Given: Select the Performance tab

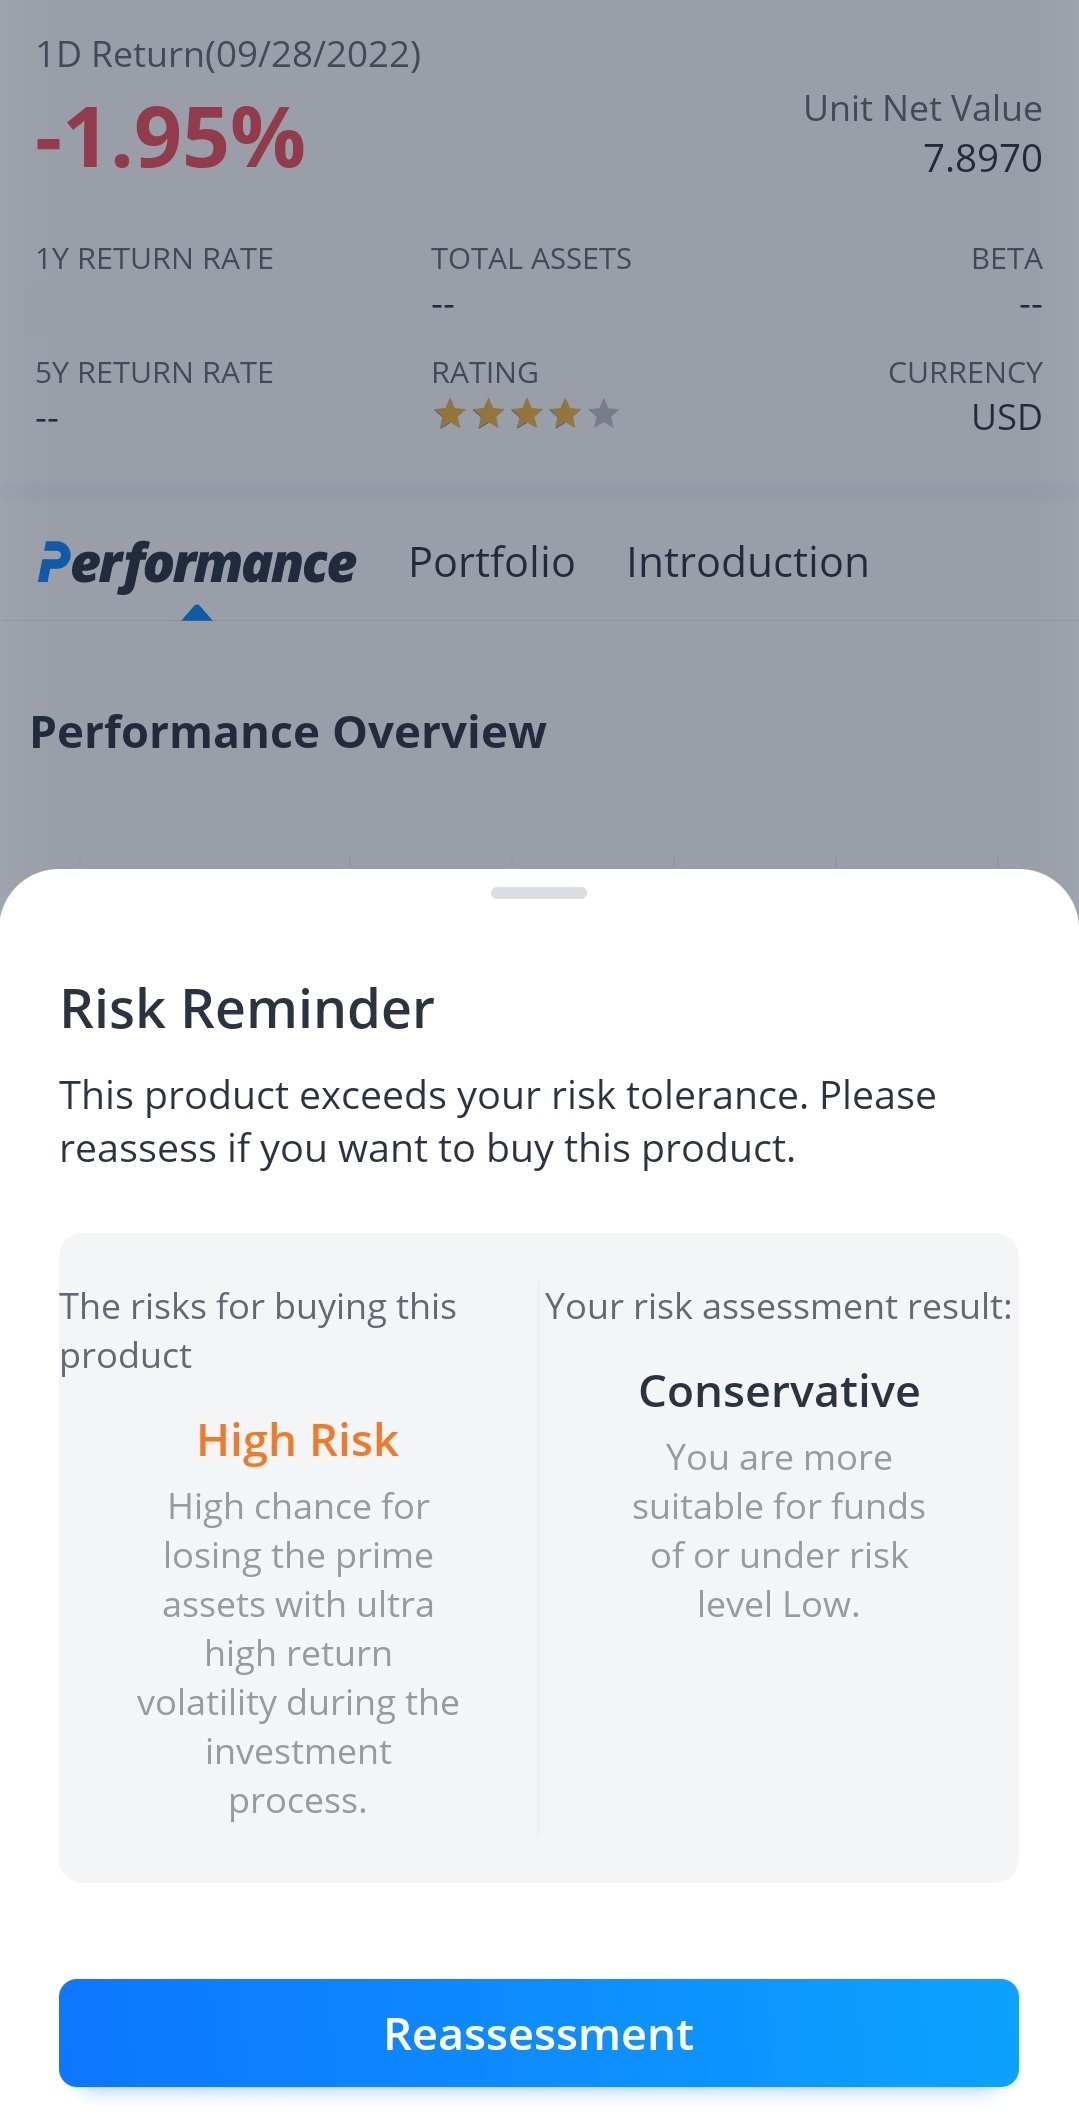Looking at the screenshot, I should click(x=197, y=564).
